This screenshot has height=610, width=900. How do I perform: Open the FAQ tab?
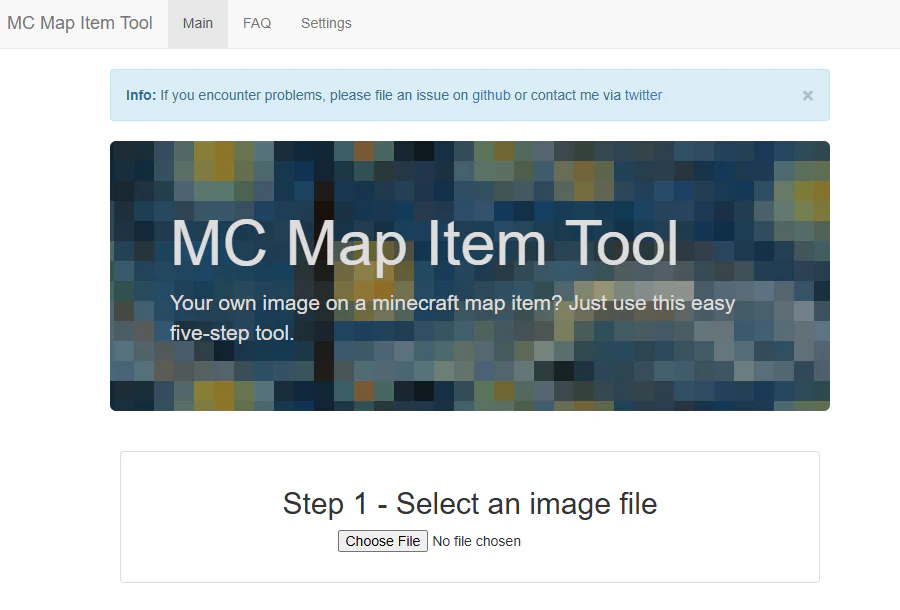click(257, 23)
